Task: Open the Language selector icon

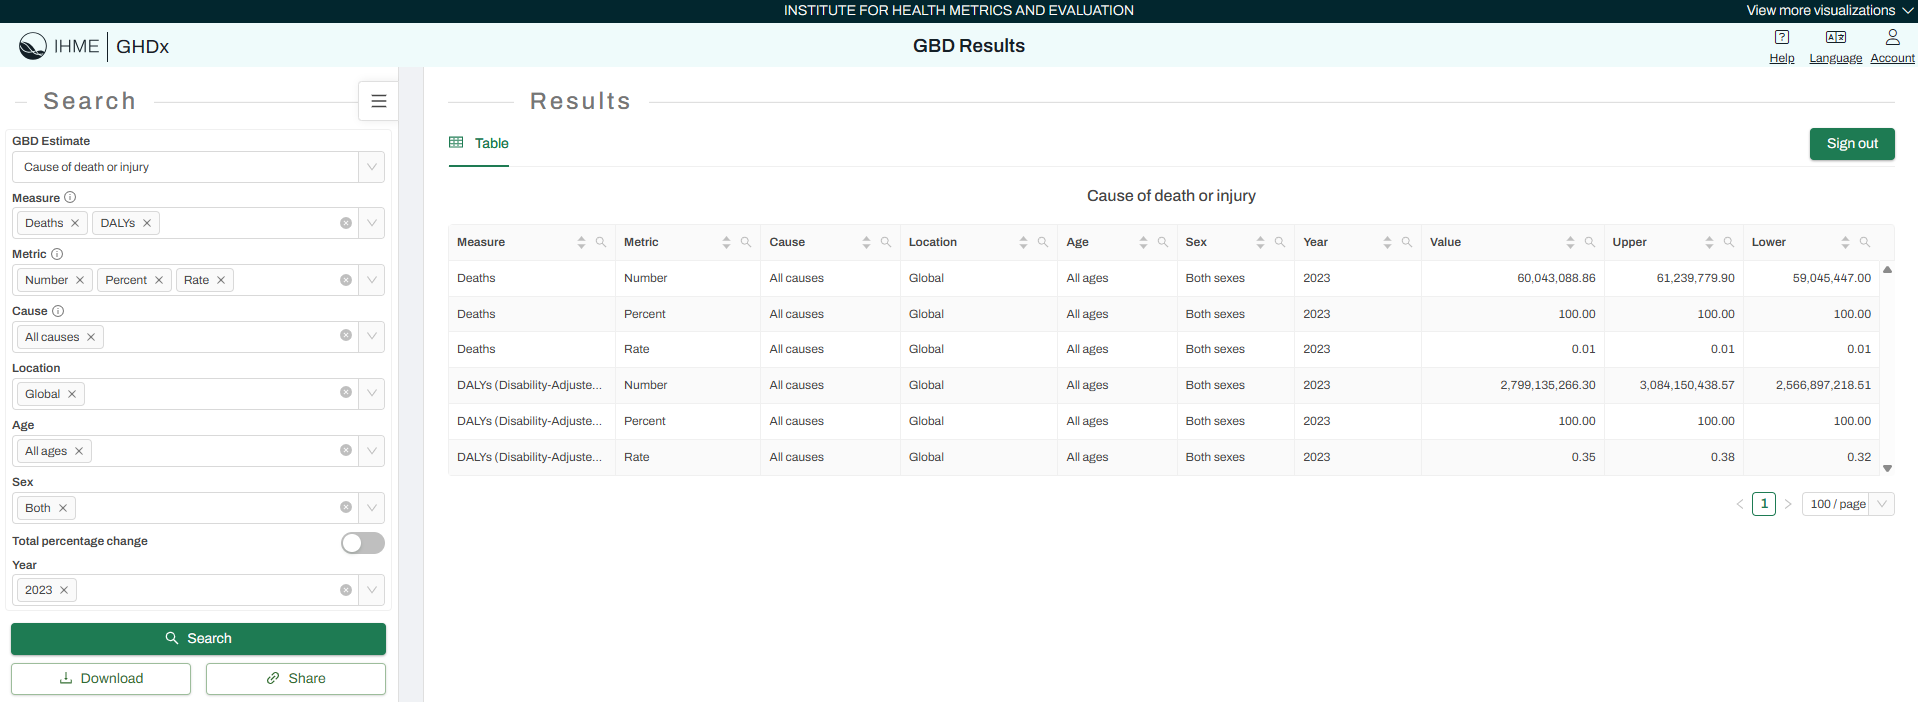Action: [x=1835, y=38]
